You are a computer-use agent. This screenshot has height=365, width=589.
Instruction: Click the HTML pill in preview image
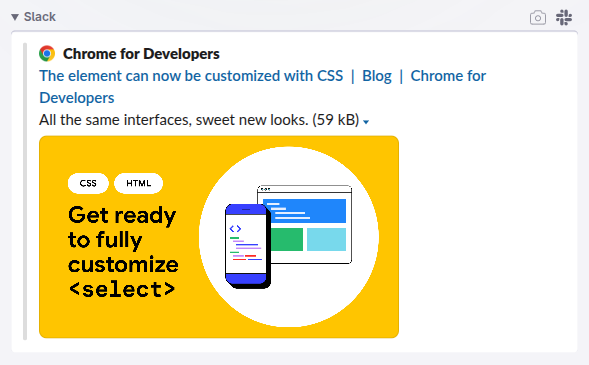pyautogui.click(x=139, y=183)
